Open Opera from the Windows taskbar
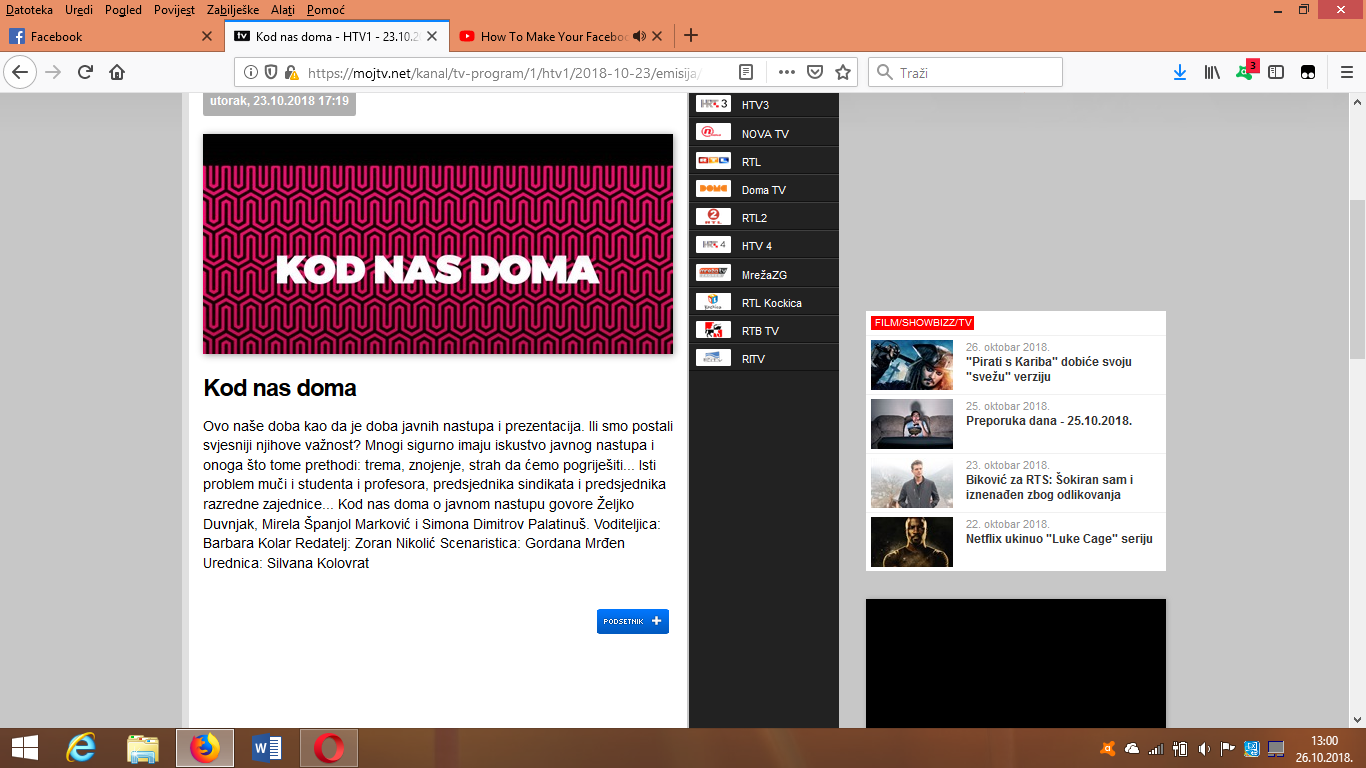 [x=329, y=748]
